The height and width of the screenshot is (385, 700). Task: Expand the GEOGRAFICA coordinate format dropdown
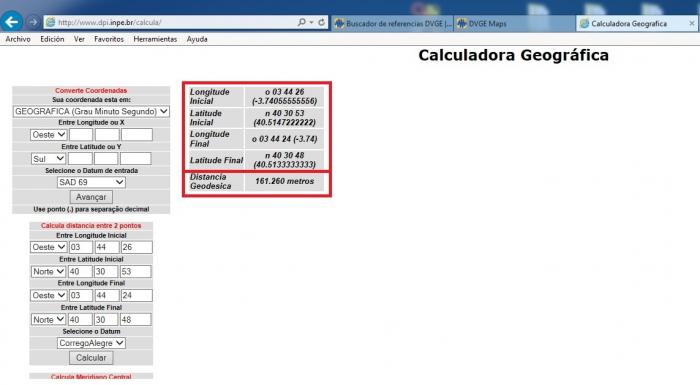click(91, 111)
